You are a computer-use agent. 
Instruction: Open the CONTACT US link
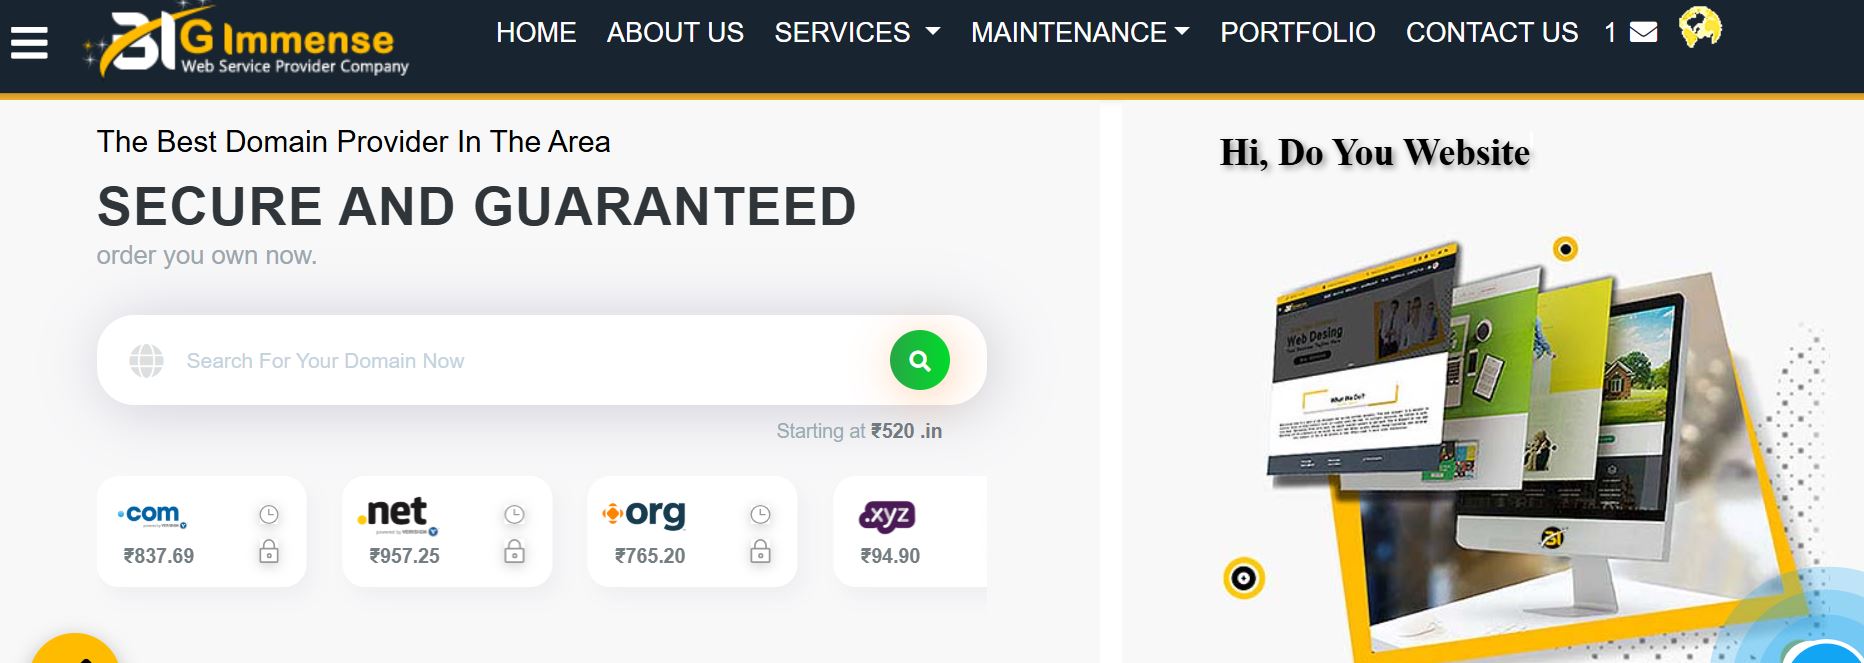coord(1492,32)
